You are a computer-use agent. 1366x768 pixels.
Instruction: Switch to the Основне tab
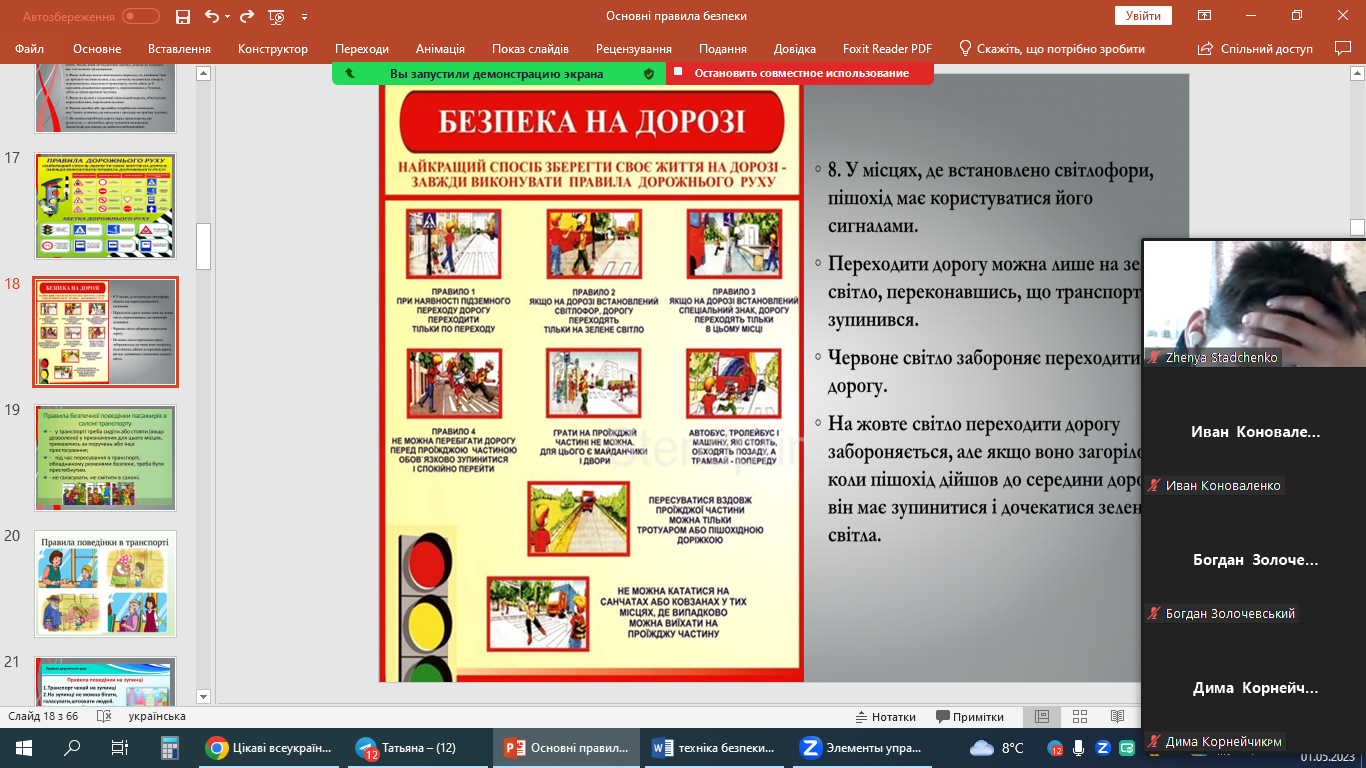tap(97, 49)
